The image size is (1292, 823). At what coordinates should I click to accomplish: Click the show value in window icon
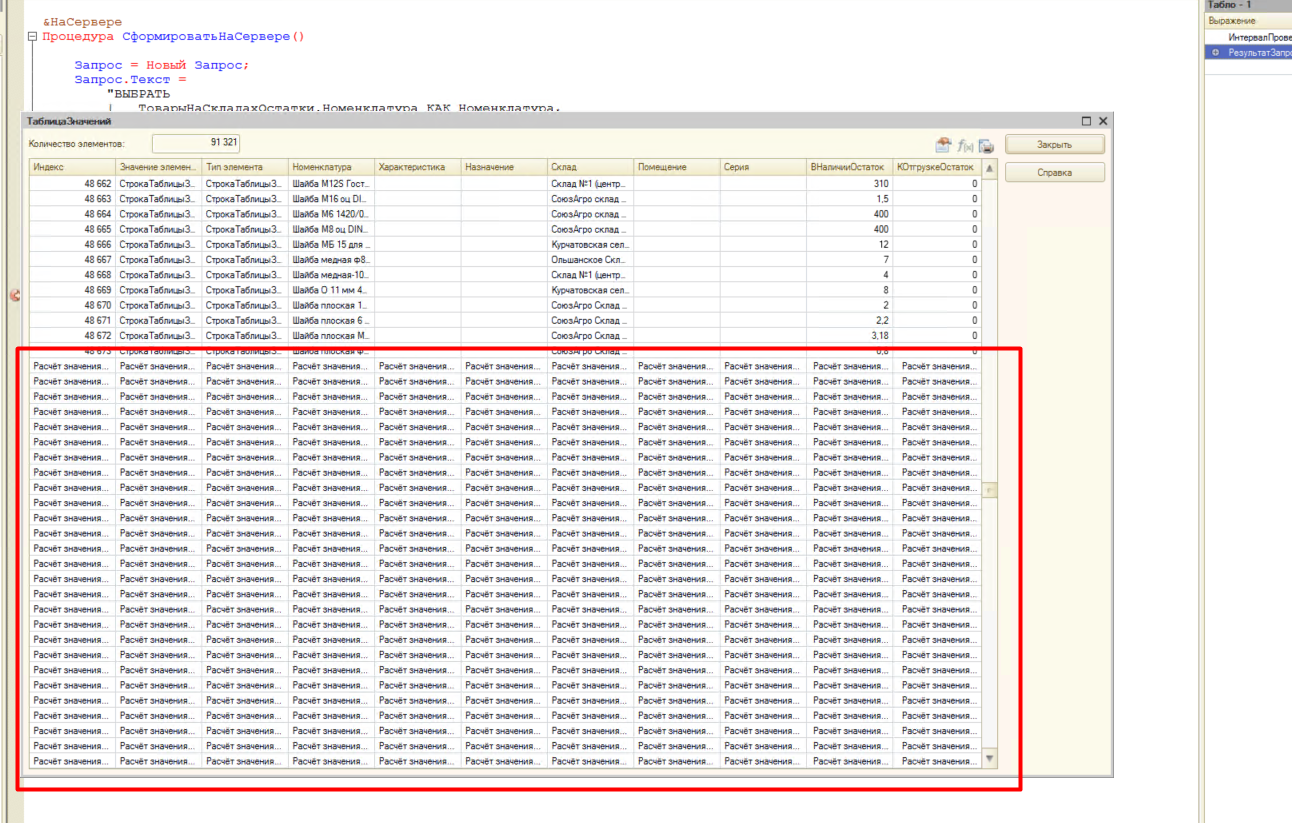(x=943, y=145)
